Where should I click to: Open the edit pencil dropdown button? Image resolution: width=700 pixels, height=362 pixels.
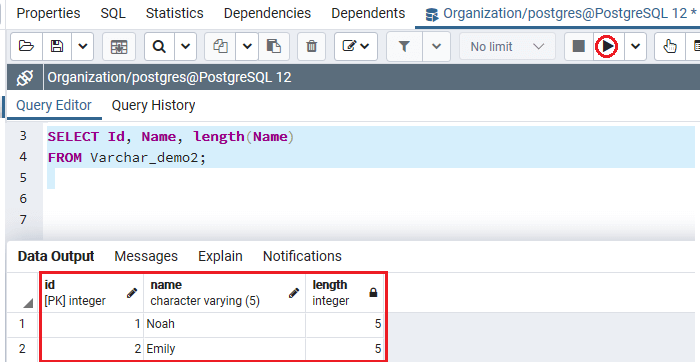pyautogui.click(x=356, y=46)
